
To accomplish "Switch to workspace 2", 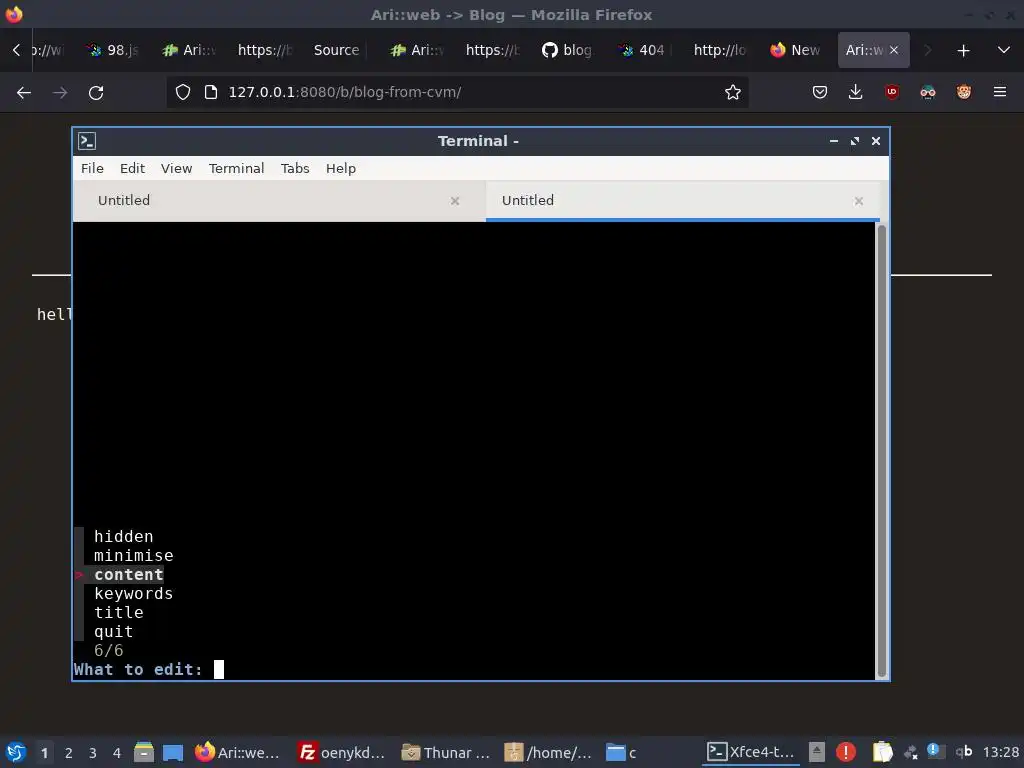I will point(69,753).
